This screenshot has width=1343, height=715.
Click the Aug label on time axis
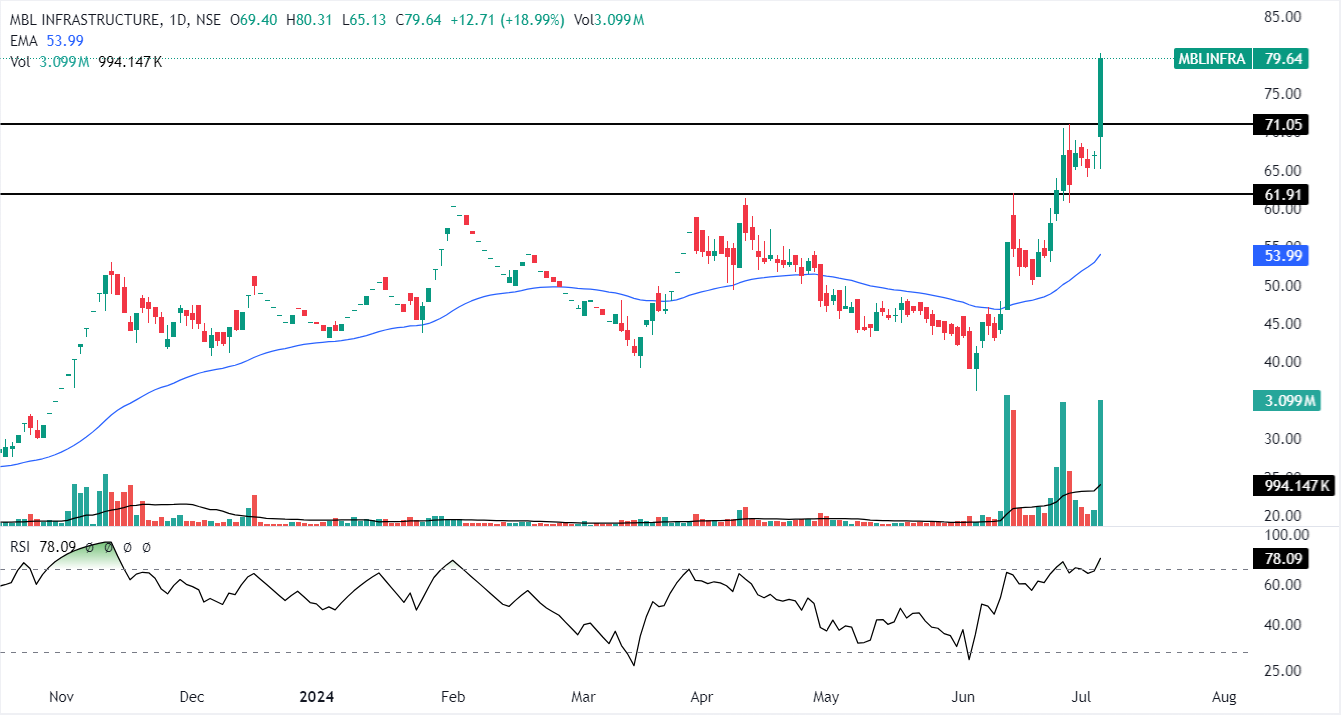click(x=1223, y=695)
